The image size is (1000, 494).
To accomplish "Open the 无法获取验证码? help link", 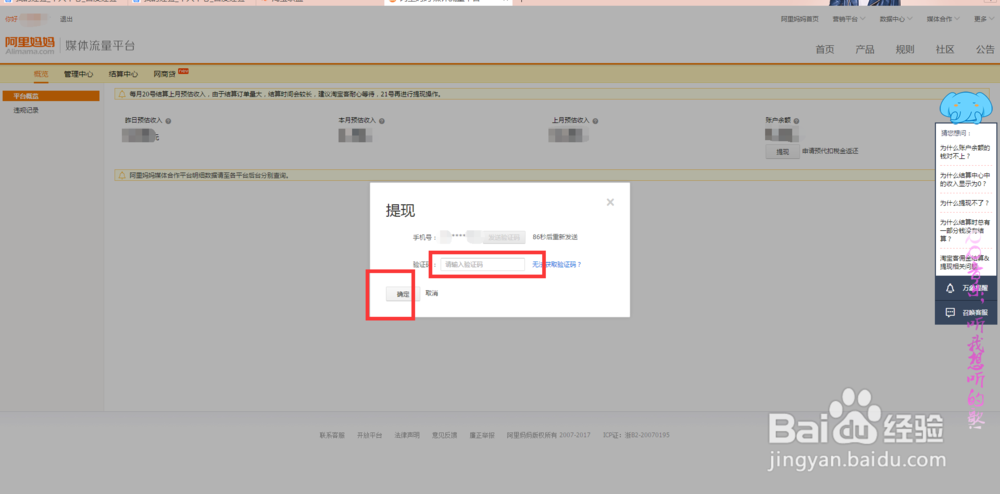I will (x=557, y=264).
